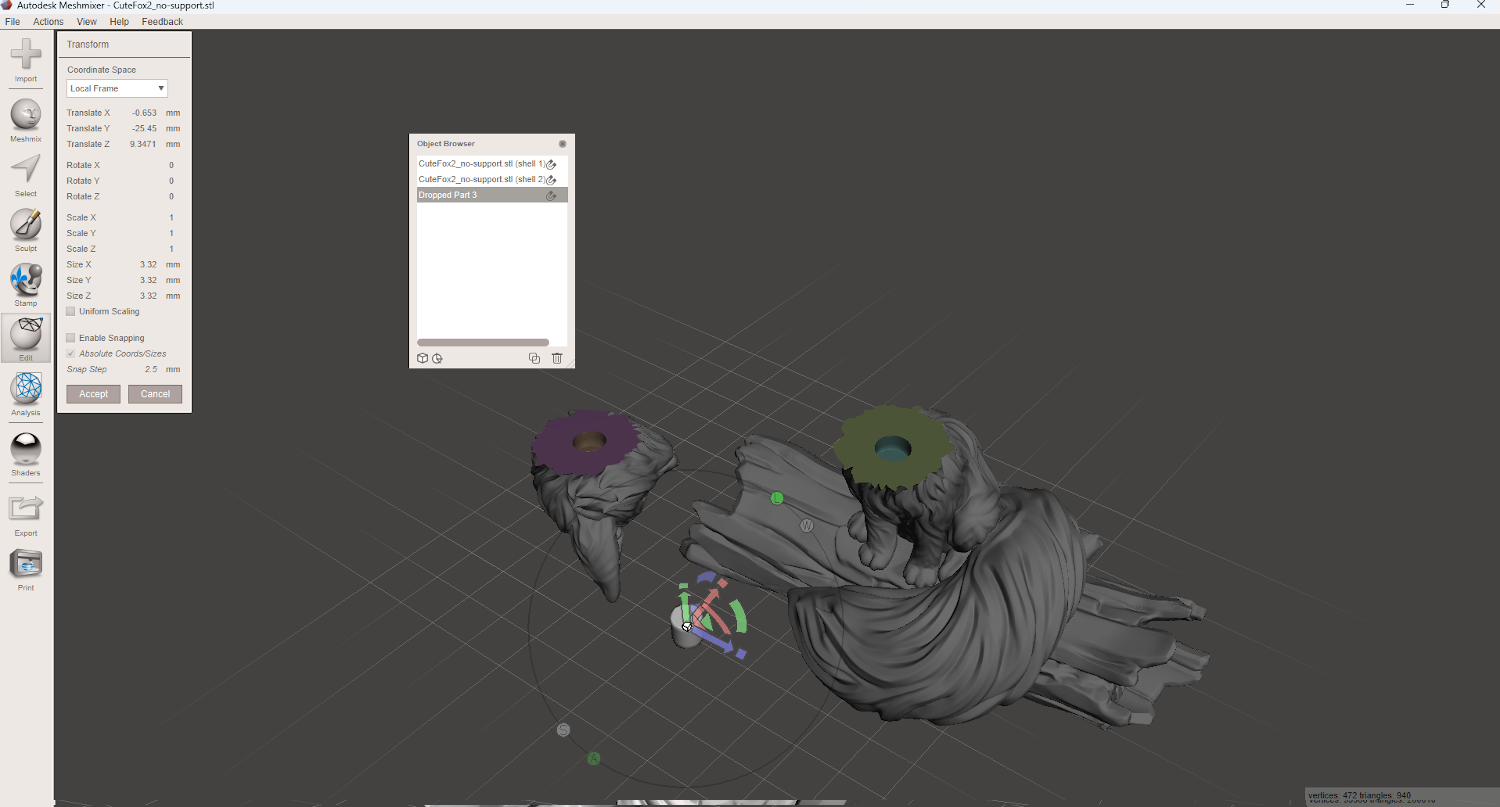Screen dimensions: 1500x807
Task: Open the Feedback menu
Action: click(162, 21)
